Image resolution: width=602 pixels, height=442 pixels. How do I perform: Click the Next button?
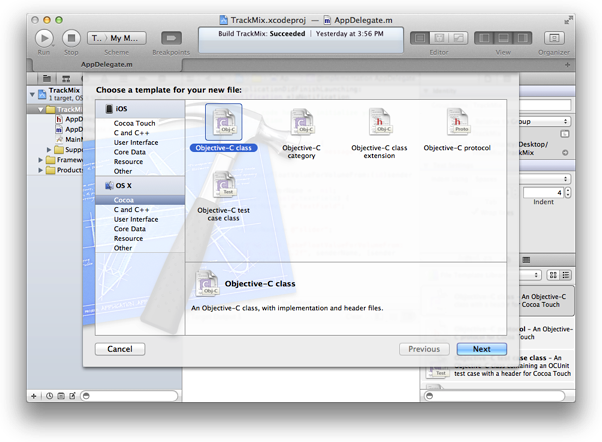click(482, 349)
